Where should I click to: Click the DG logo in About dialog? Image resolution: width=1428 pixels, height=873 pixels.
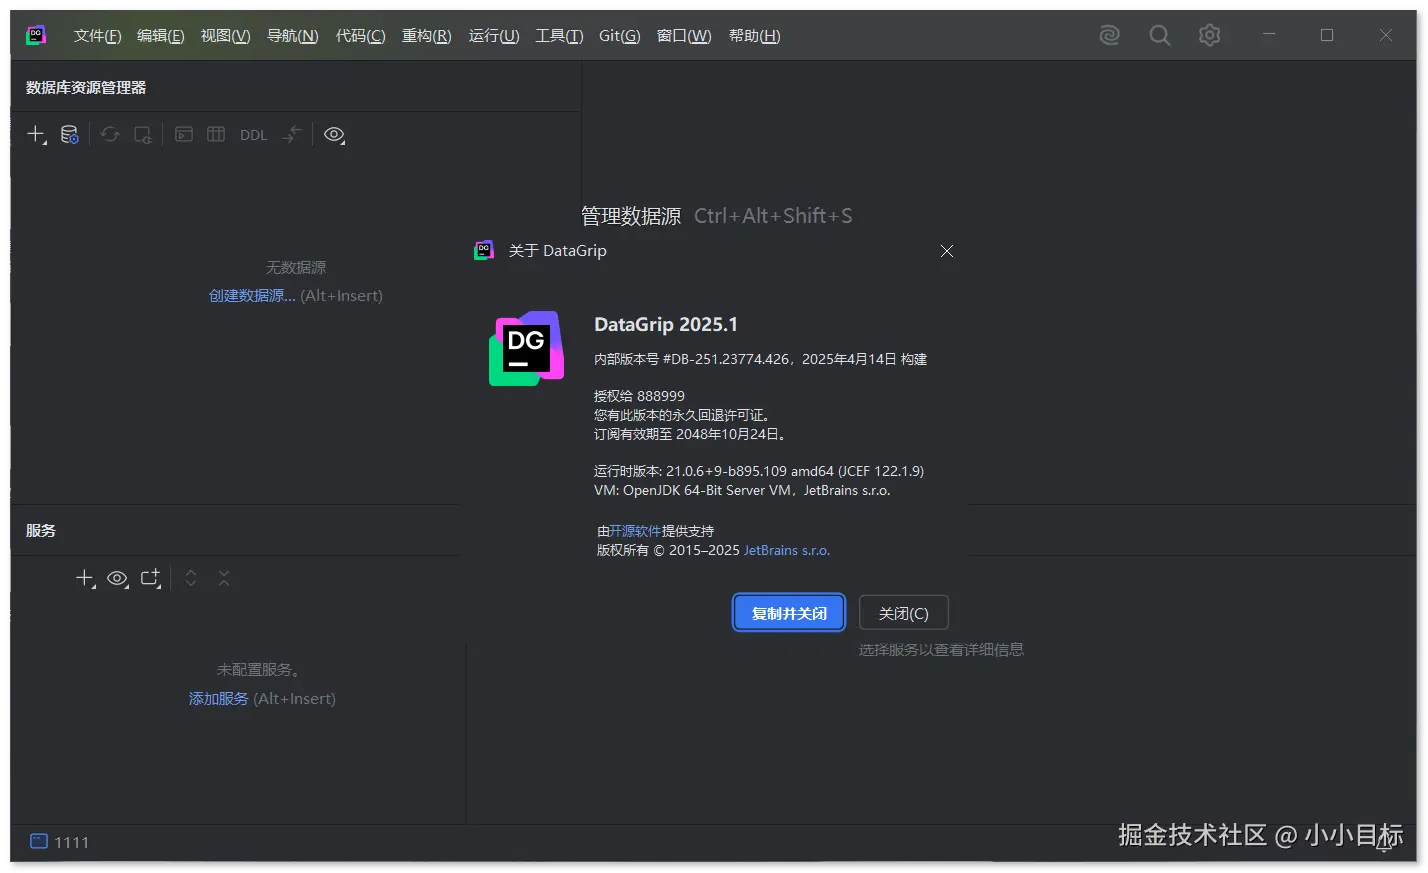pyautogui.click(x=527, y=348)
